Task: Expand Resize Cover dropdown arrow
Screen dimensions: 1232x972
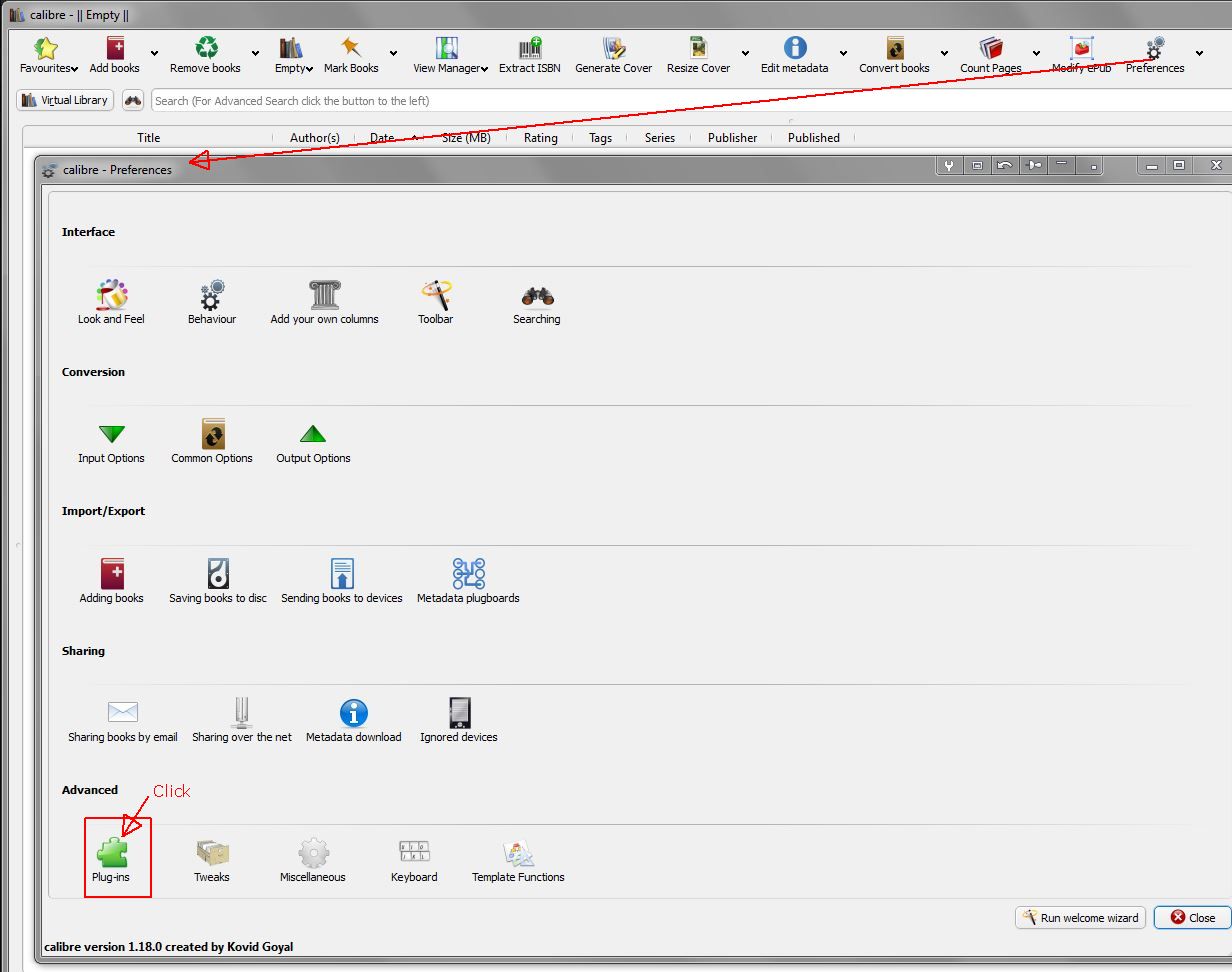Action: (x=745, y=53)
